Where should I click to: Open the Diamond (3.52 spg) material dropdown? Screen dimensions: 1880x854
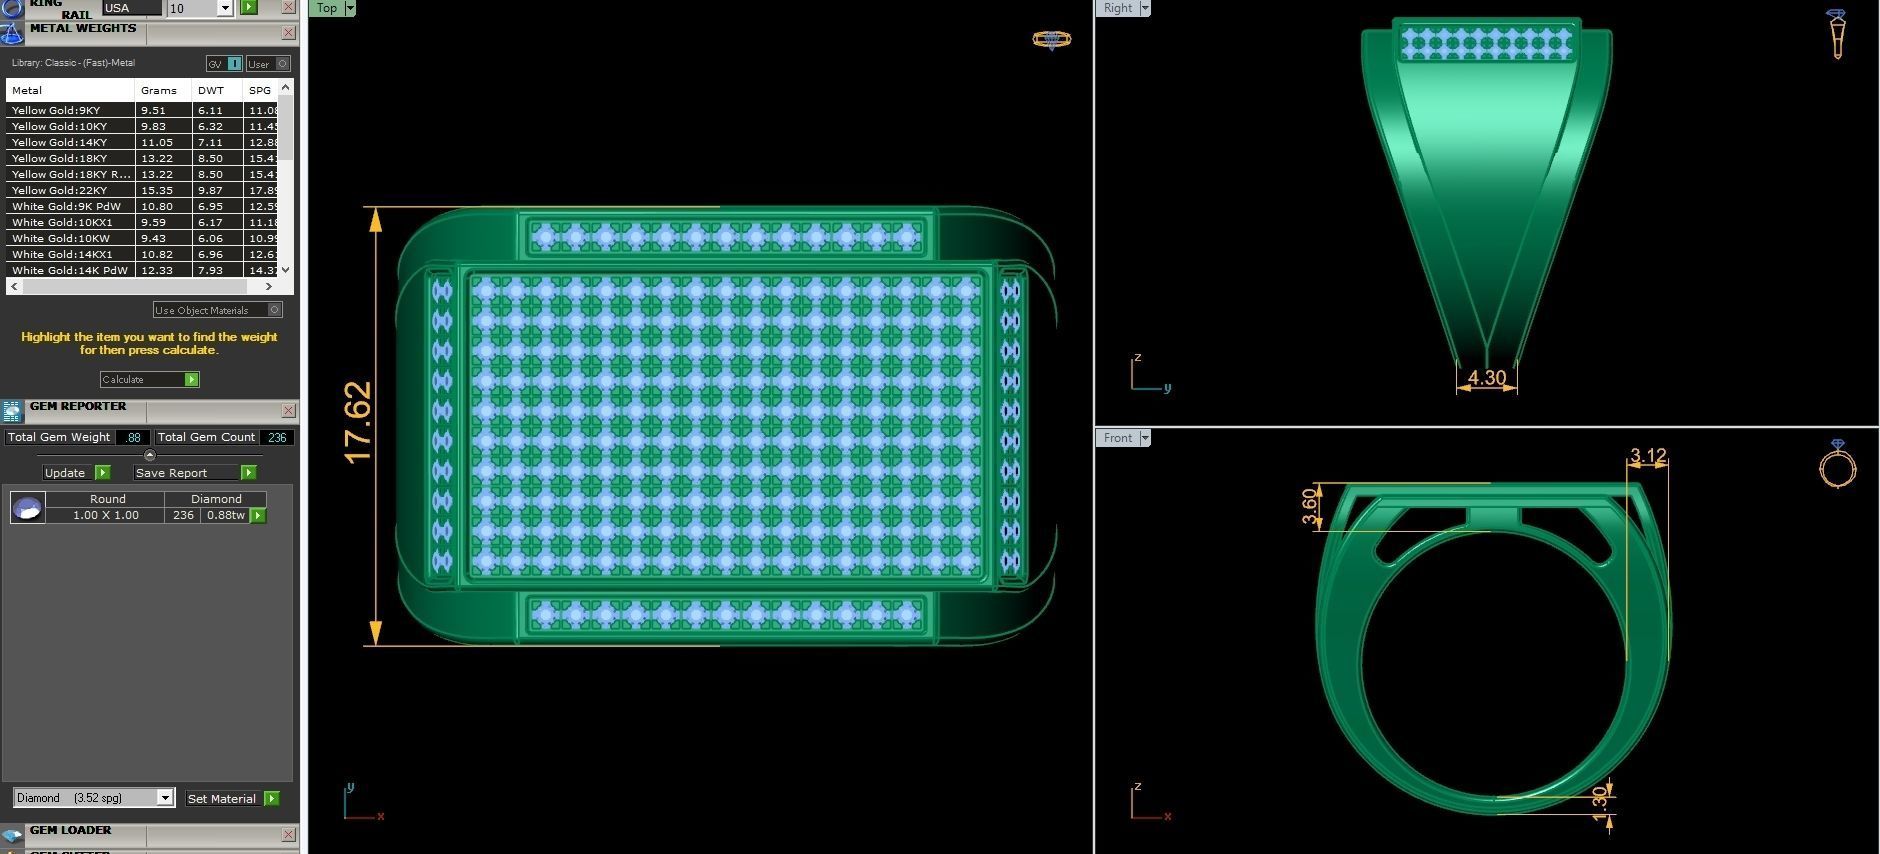[x=165, y=797]
